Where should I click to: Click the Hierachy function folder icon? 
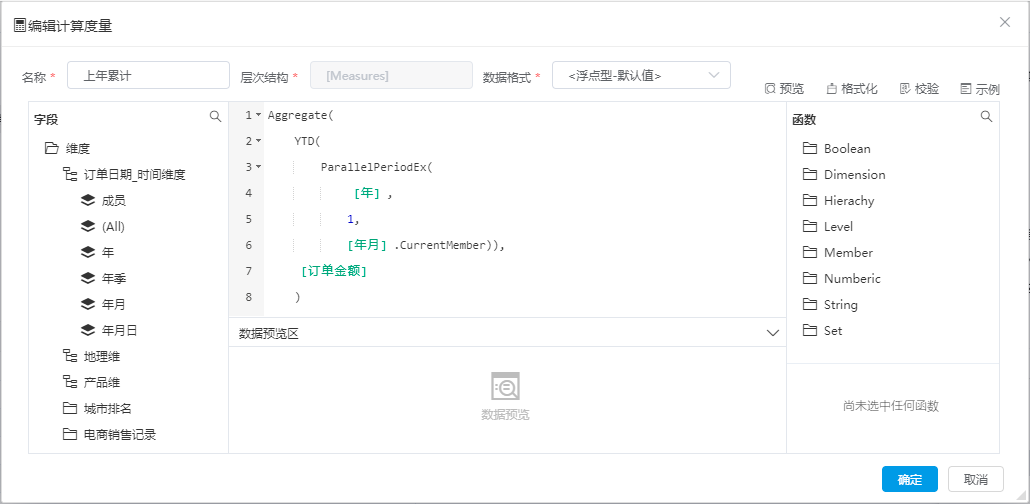(x=809, y=200)
